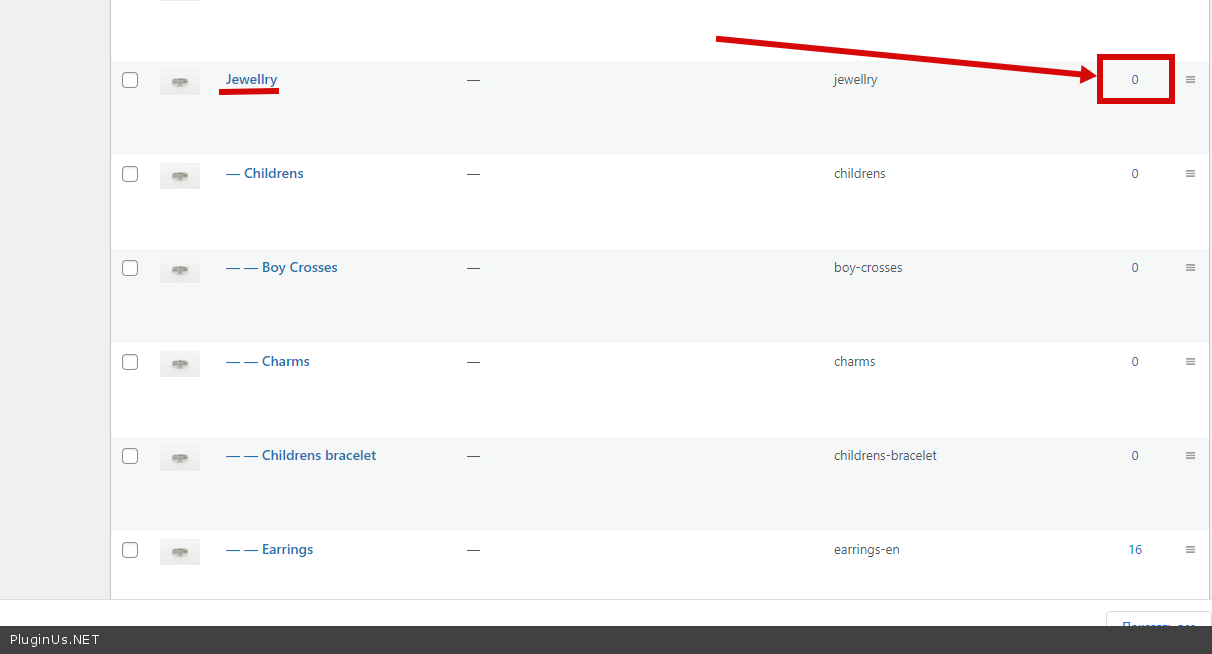Image resolution: width=1212 pixels, height=654 pixels.
Task: Select the Jewellry category checkbox
Action: click(130, 80)
